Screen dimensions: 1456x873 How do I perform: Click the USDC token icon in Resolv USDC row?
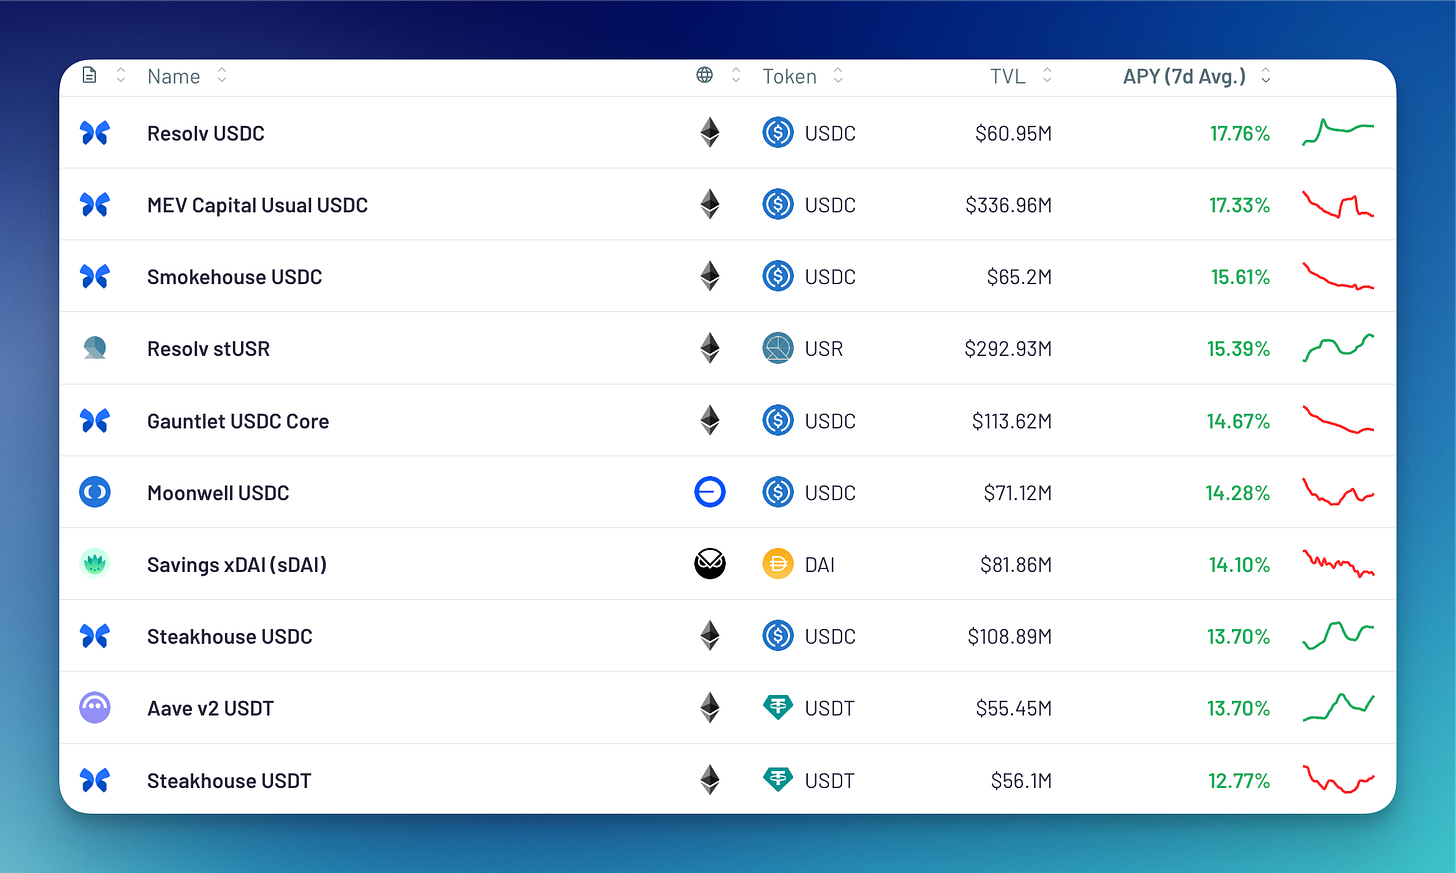click(x=778, y=133)
